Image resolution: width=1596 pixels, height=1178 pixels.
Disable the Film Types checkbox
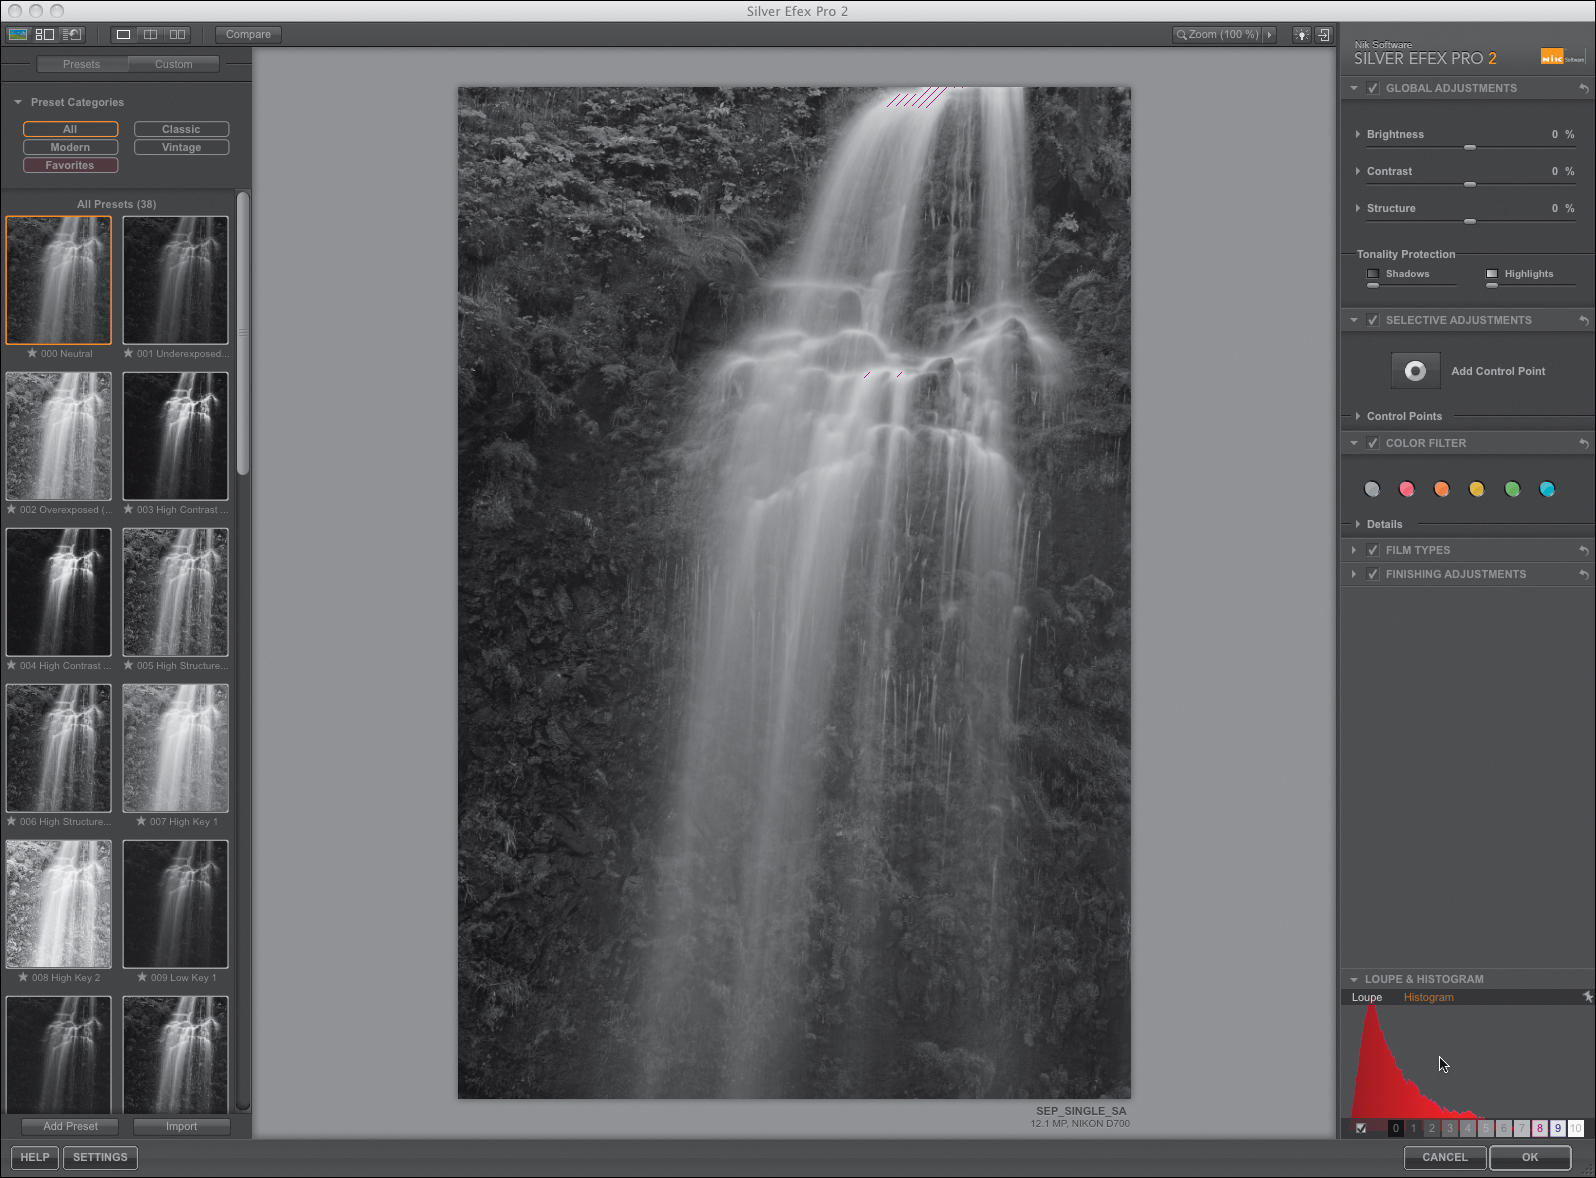point(1373,550)
